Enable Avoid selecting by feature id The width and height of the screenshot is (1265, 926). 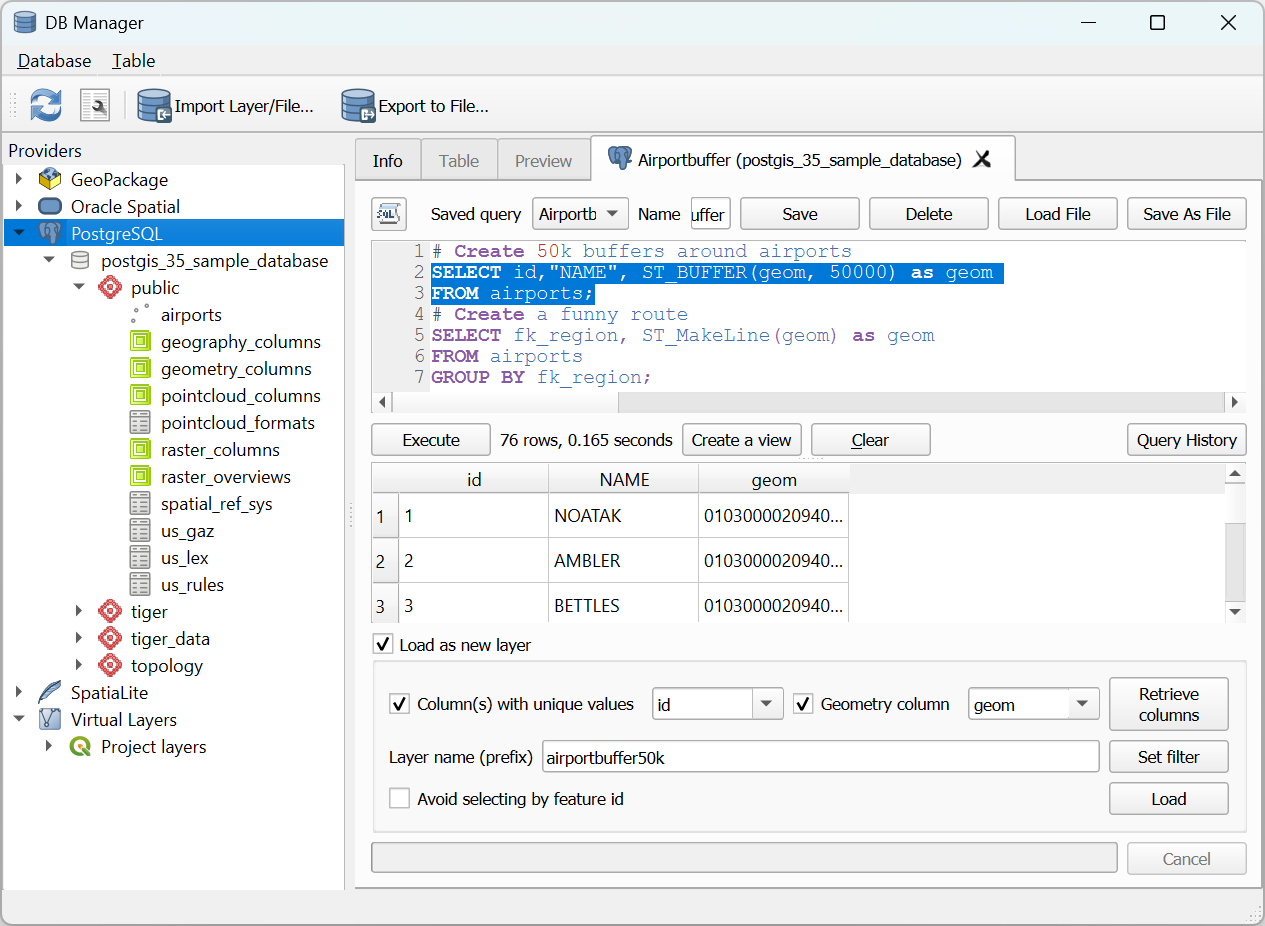(400, 798)
